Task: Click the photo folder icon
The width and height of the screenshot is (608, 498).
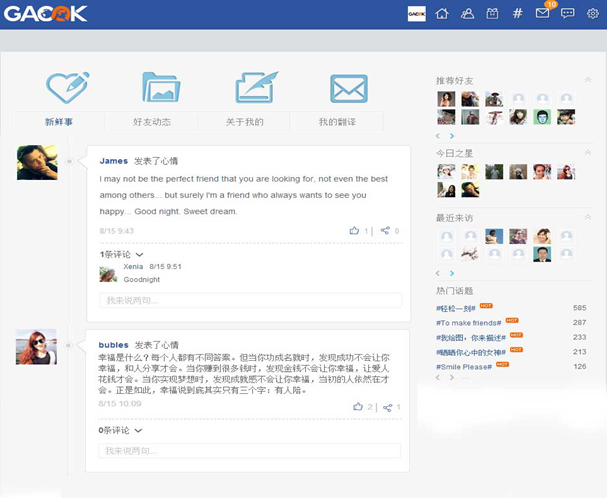Action: [x=161, y=87]
